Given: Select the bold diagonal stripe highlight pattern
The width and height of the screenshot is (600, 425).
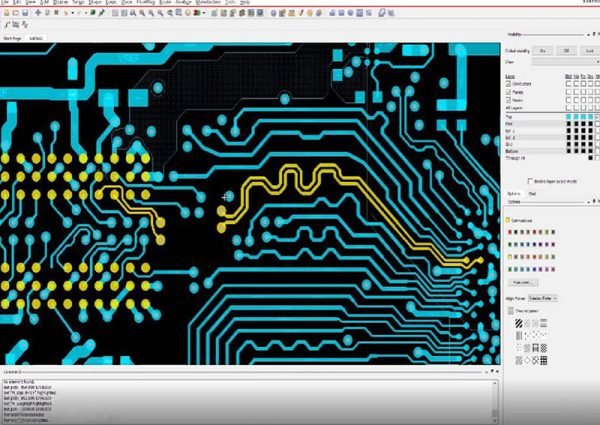Looking at the screenshot, I should [x=519, y=324].
